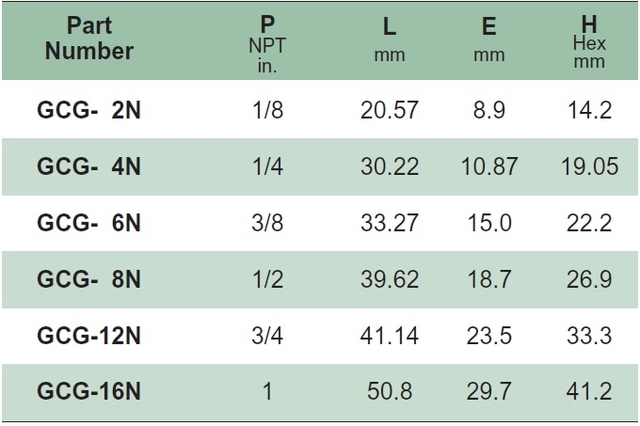
Task: Select the 41.2 hex value
Action: coord(589,391)
